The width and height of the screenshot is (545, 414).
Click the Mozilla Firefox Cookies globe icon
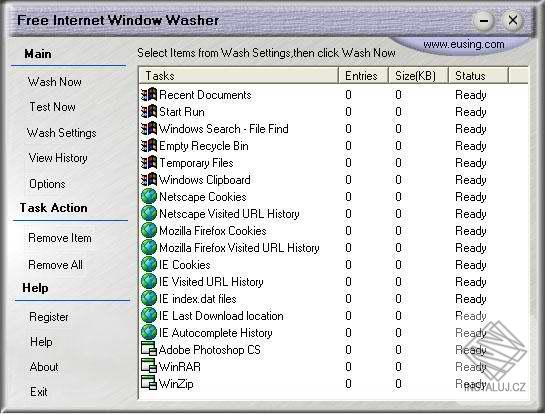coord(149,230)
